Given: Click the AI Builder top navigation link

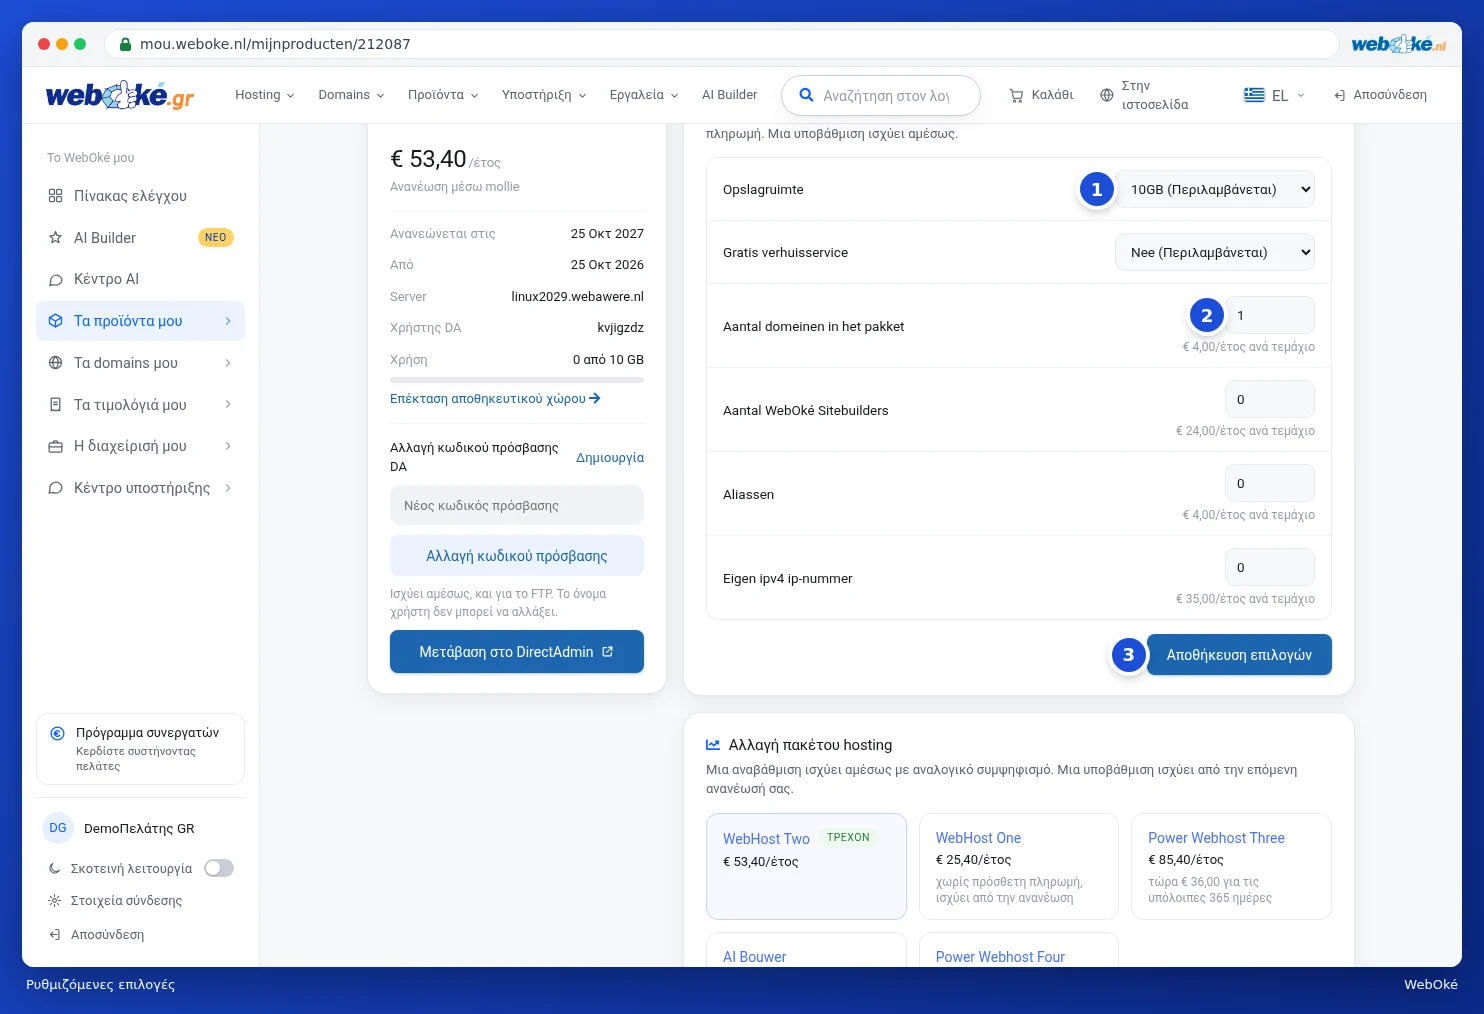Looking at the screenshot, I should point(729,95).
